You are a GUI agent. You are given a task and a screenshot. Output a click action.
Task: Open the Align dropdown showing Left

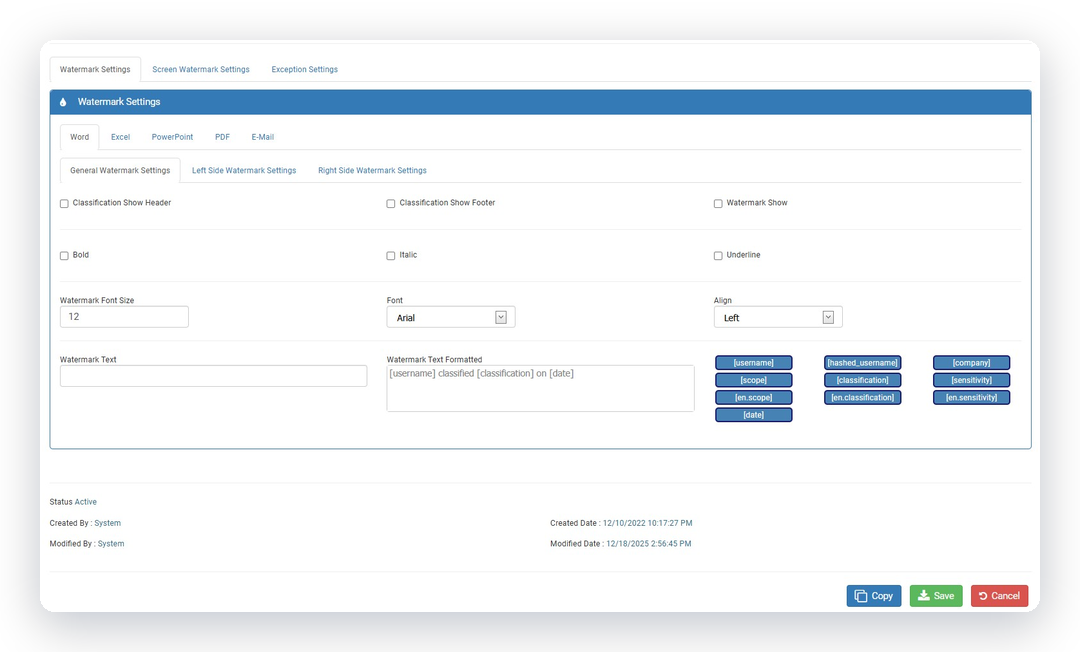coord(778,317)
